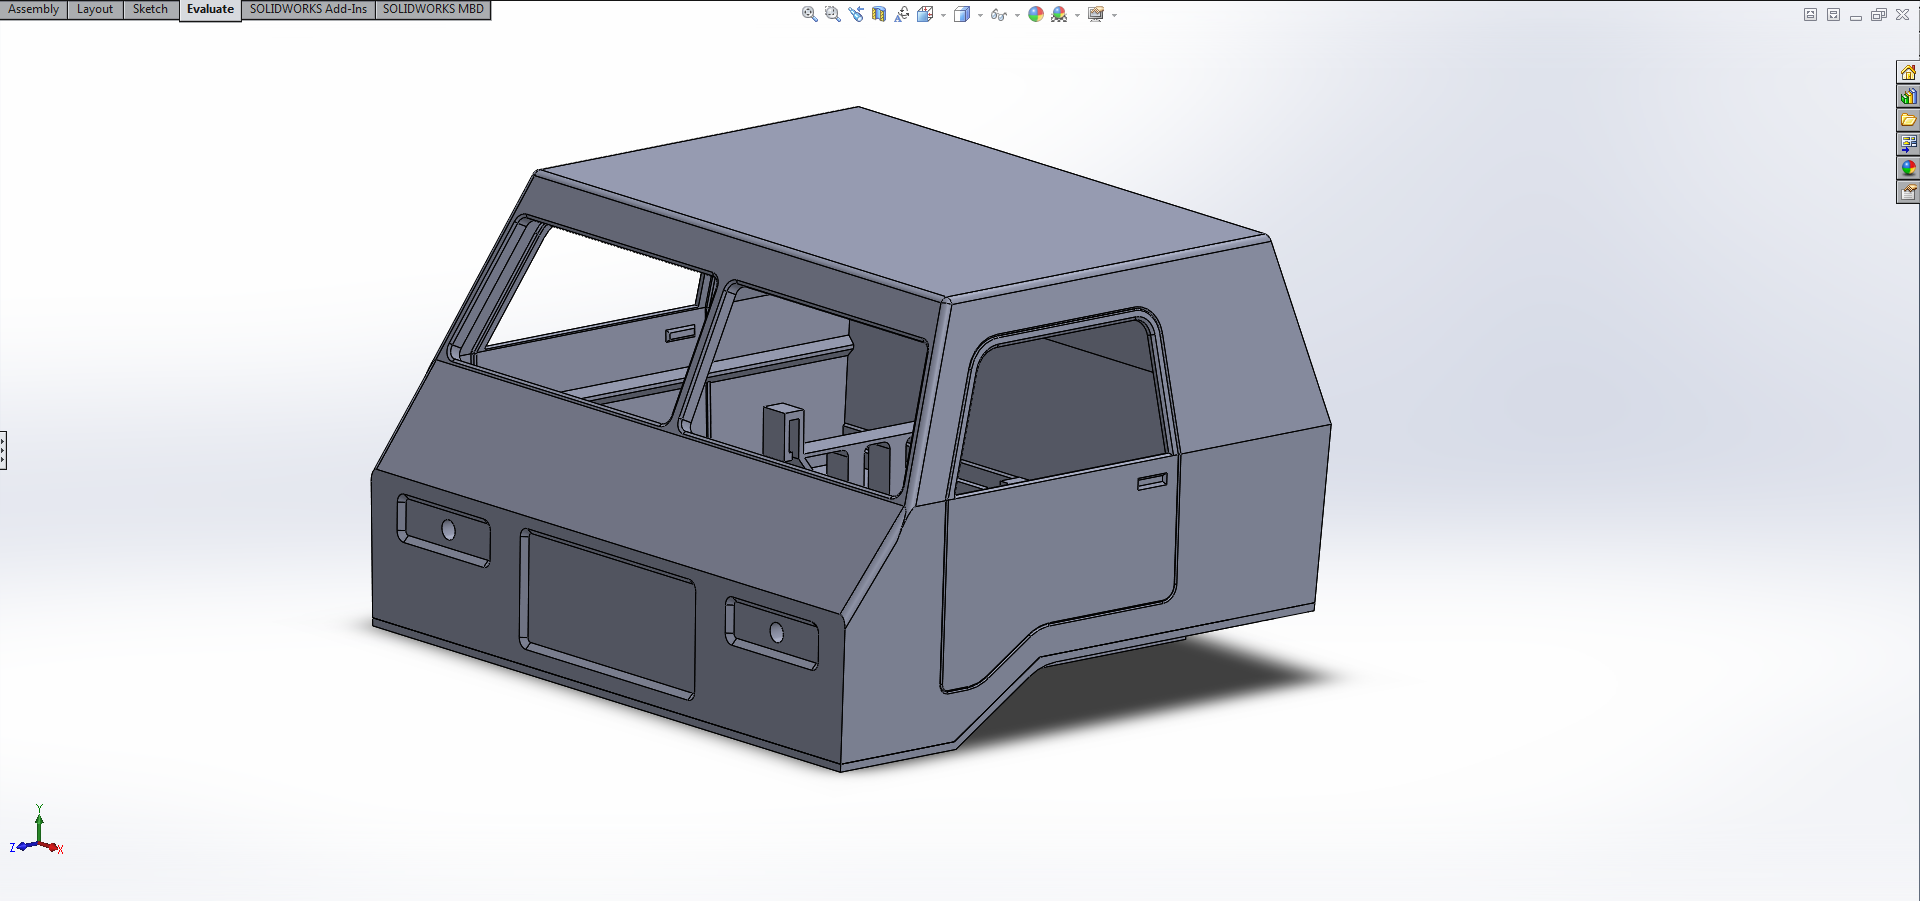Switch to the Sketch tab
1920x901 pixels.
pyautogui.click(x=150, y=9)
